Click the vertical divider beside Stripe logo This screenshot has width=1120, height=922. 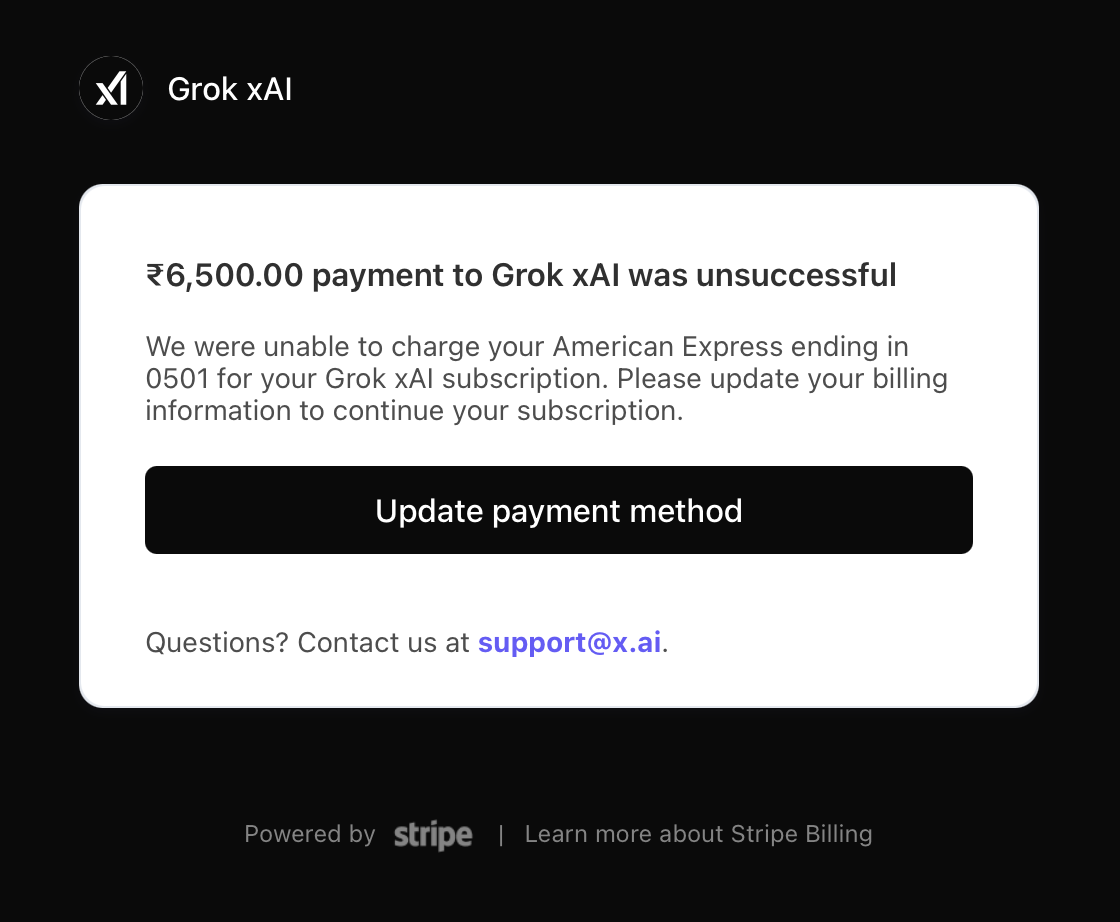(501, 835)
